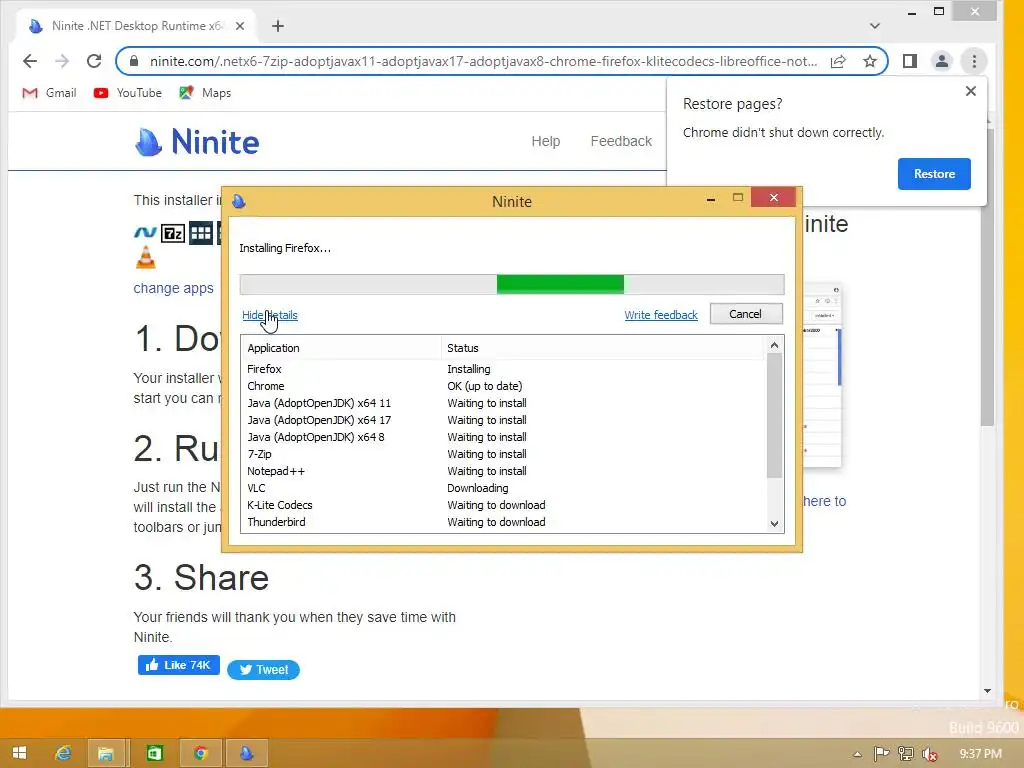Click the .NET app icon on webpage

coord(145,232)
